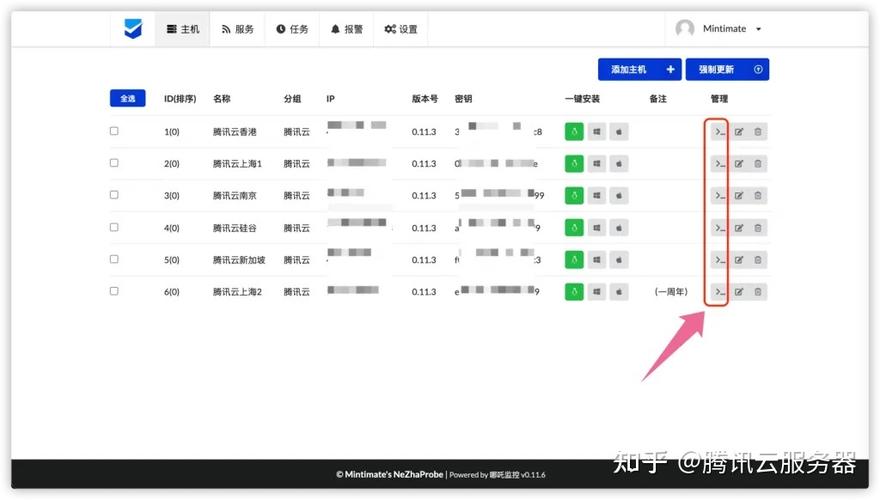Open terminal for 腾讯云南京
The height and width of the screenshot is (500, 880).
[x=719, y=196]
